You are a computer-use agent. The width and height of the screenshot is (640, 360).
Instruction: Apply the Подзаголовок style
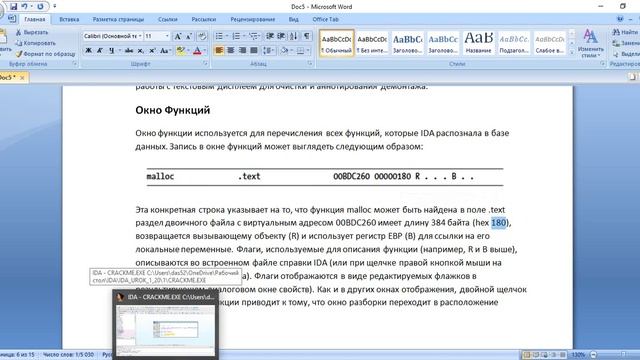coord(514,43)
